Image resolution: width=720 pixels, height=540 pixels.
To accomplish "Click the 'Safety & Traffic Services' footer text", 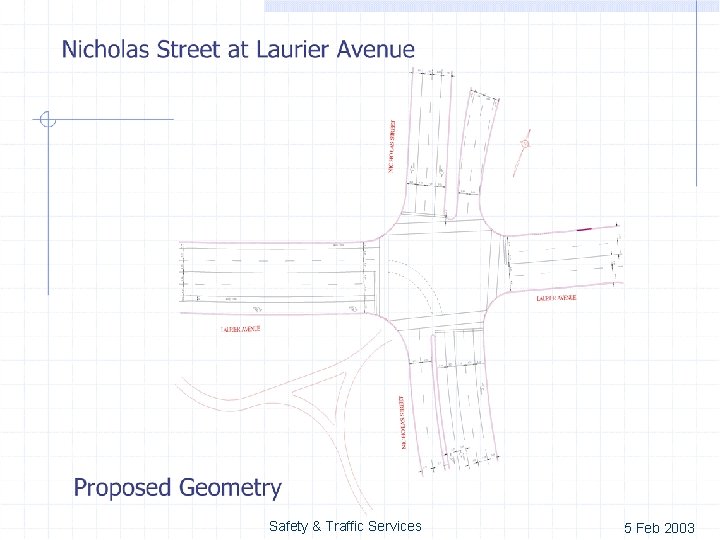I will [x=345, y=526].
